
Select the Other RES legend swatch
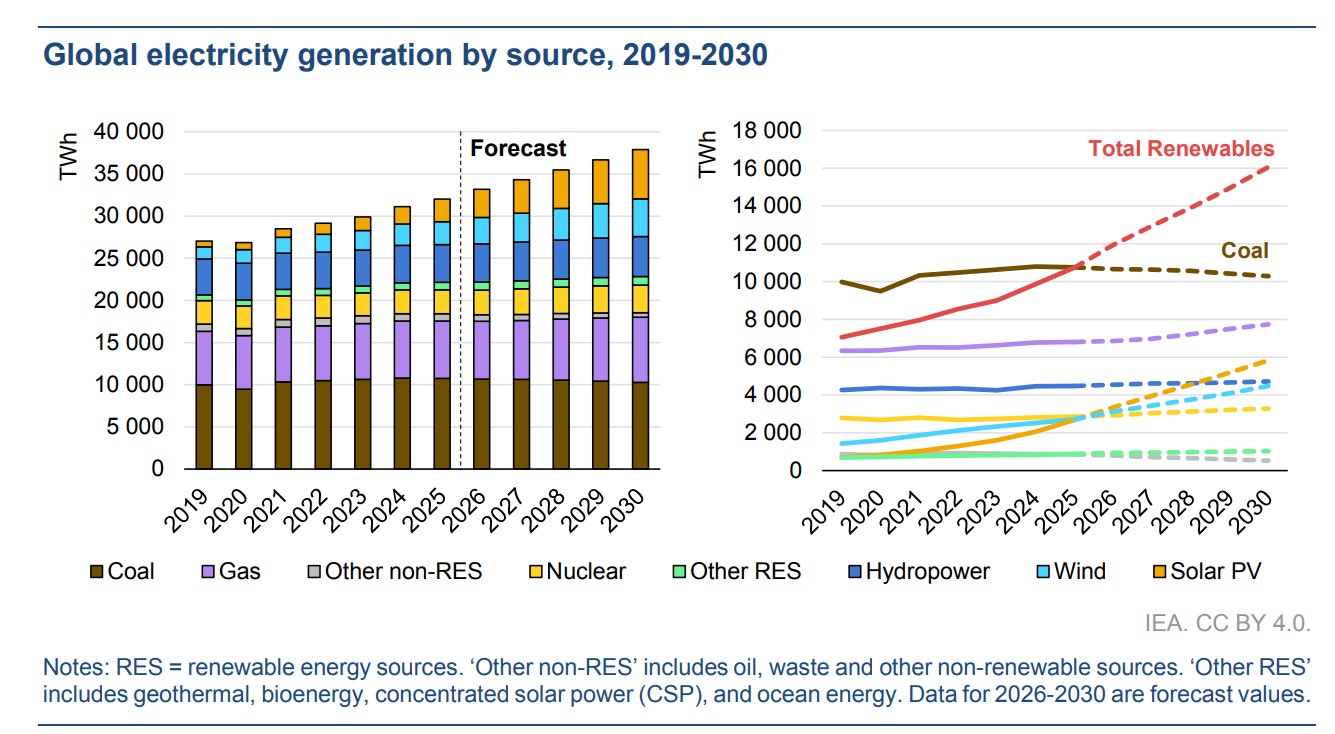pos(677,572)
